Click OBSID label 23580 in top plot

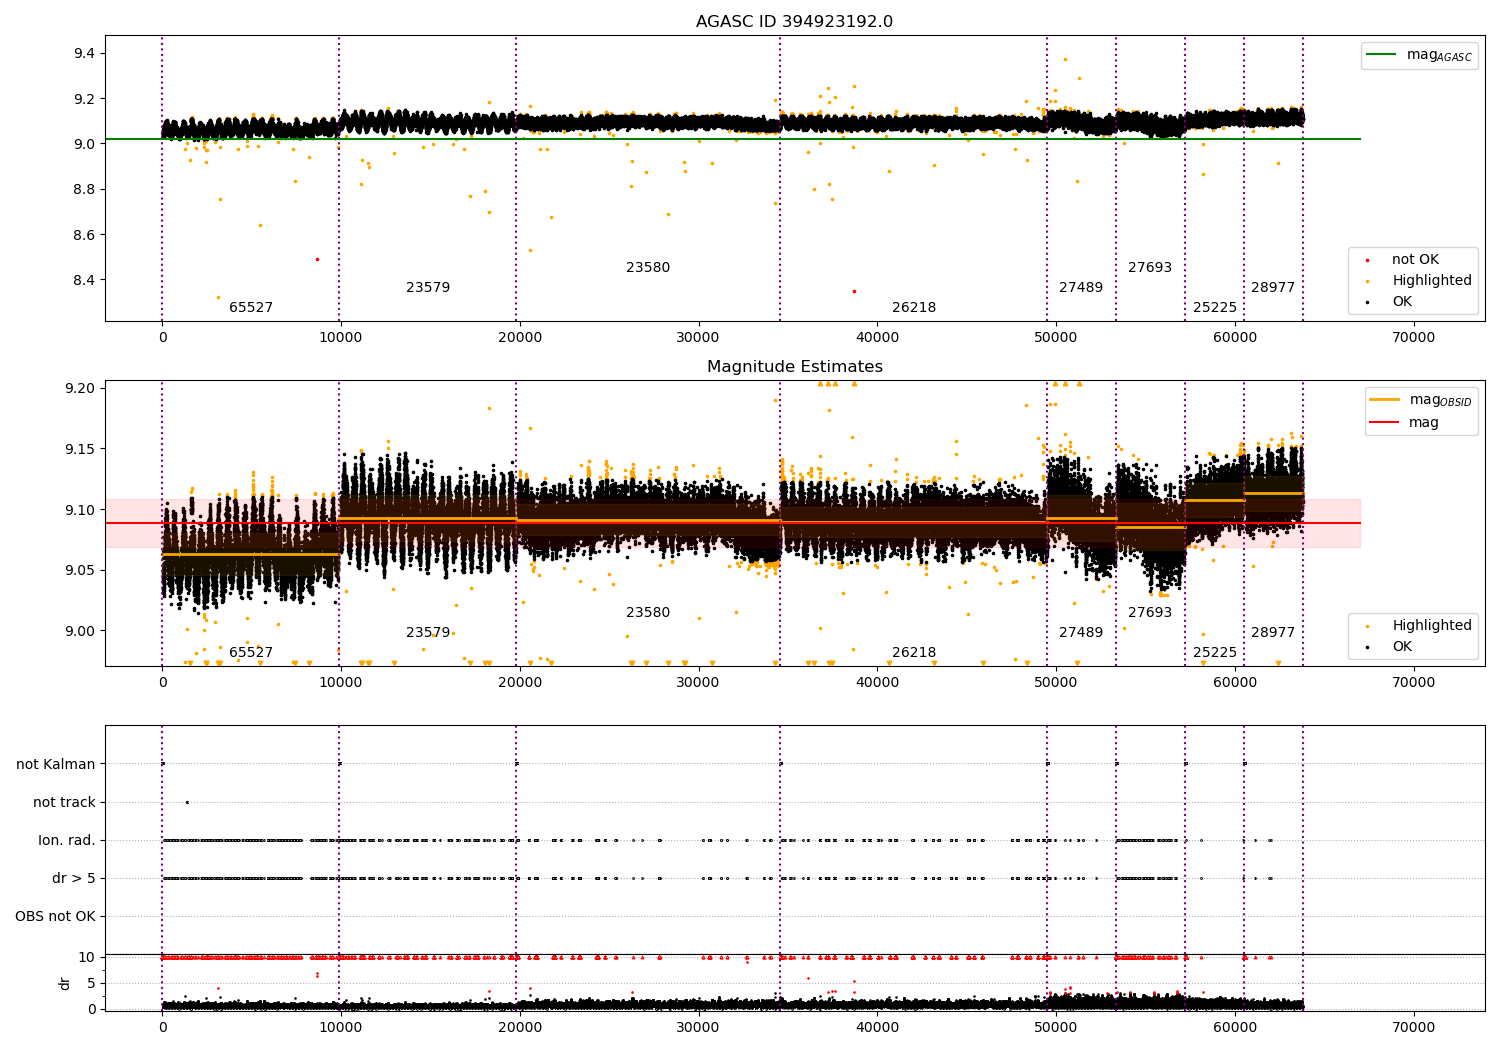(x=648, y=268)
